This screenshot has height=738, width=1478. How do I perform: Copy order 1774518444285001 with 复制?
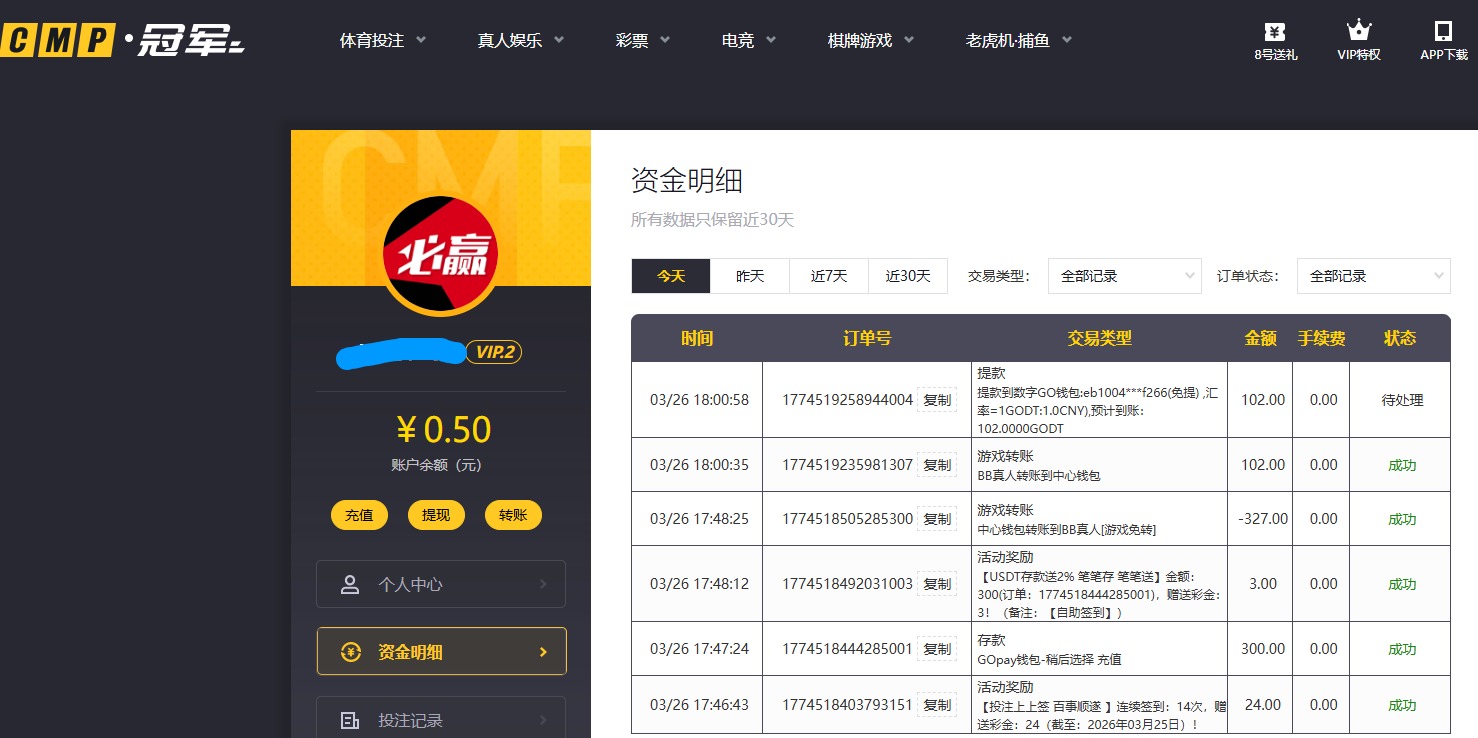(x=937, y=648)
